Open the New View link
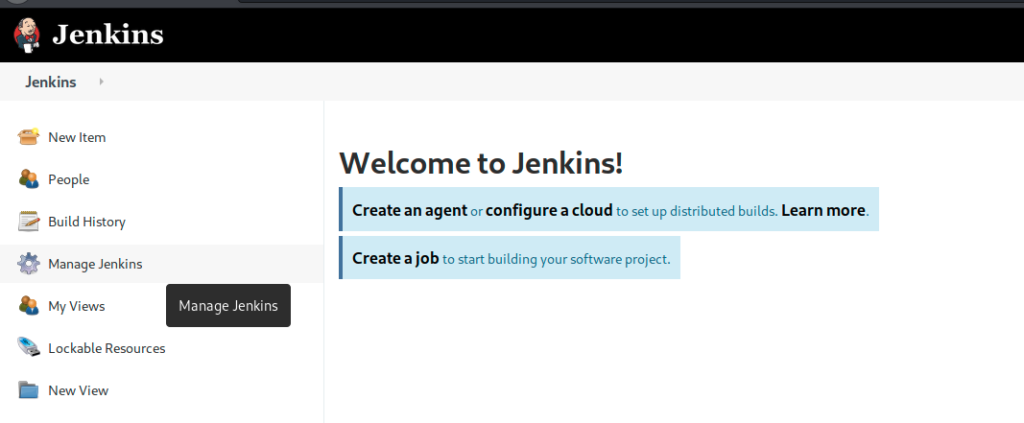 78,390
